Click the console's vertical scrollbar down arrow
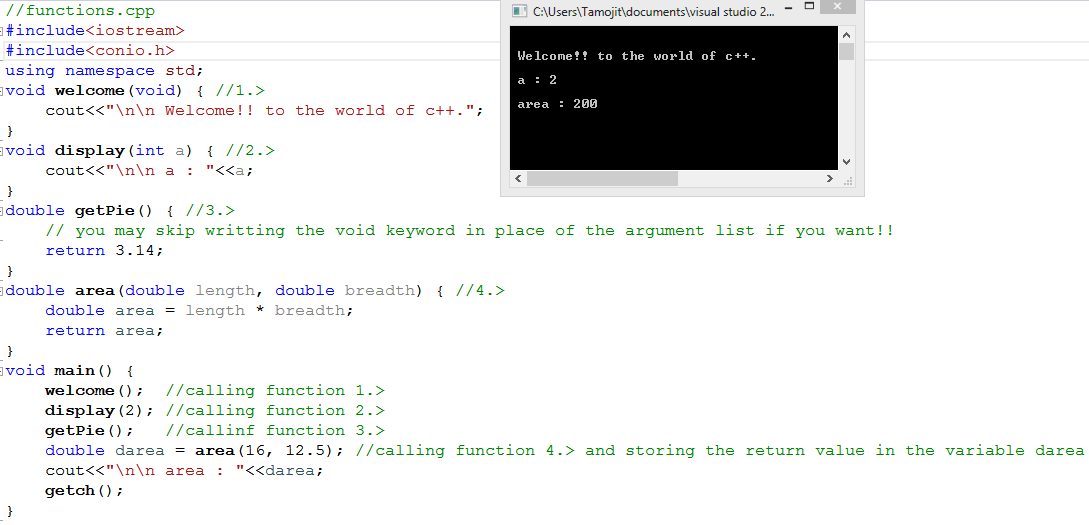 (x=846, y=162)
